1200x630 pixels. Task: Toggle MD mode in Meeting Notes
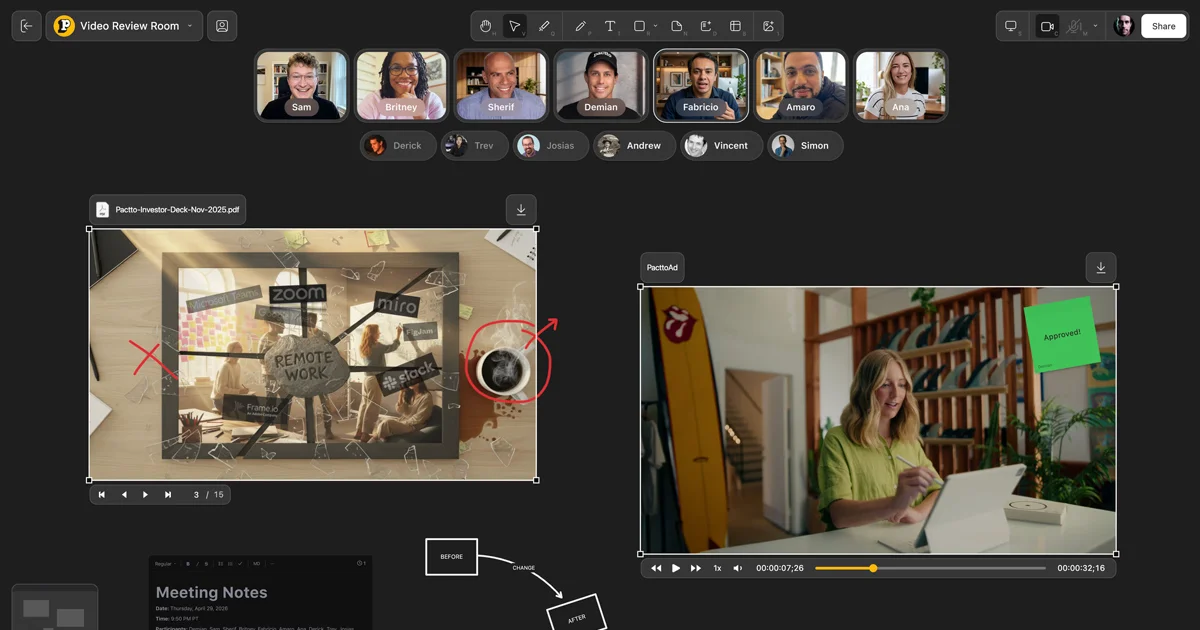257,564
